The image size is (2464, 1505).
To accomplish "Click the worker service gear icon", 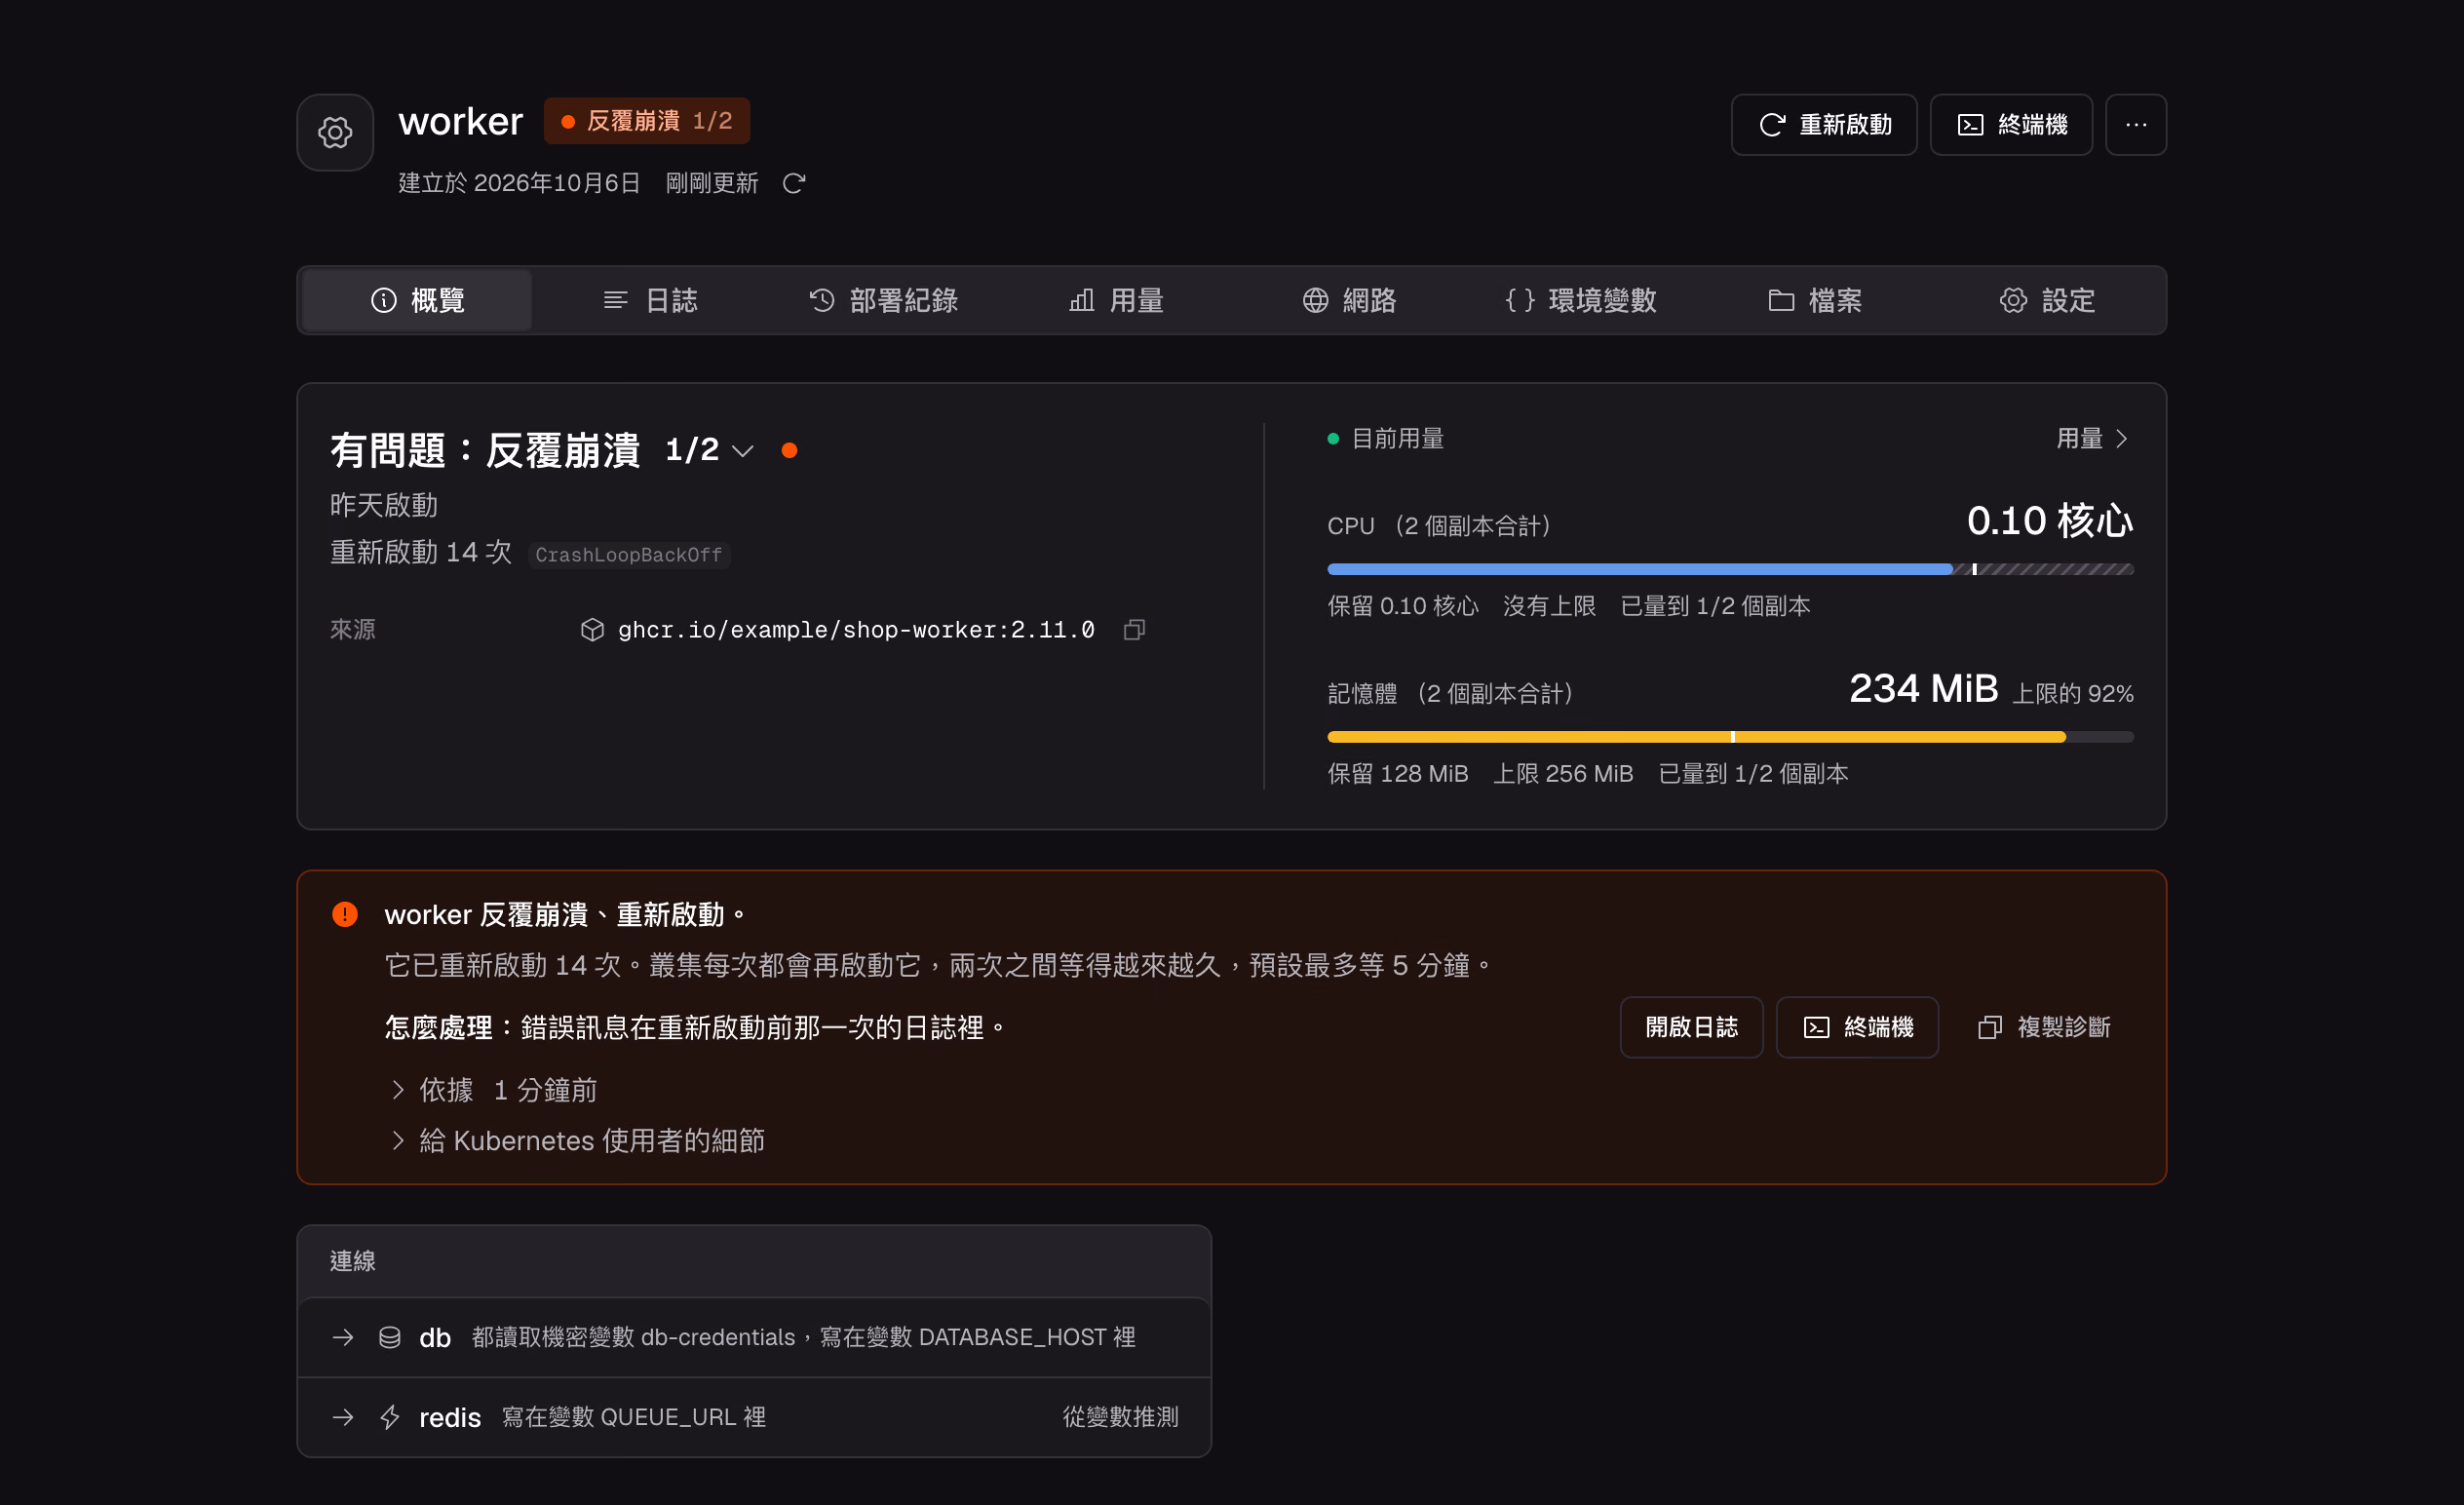I will [x=335, y=132].
